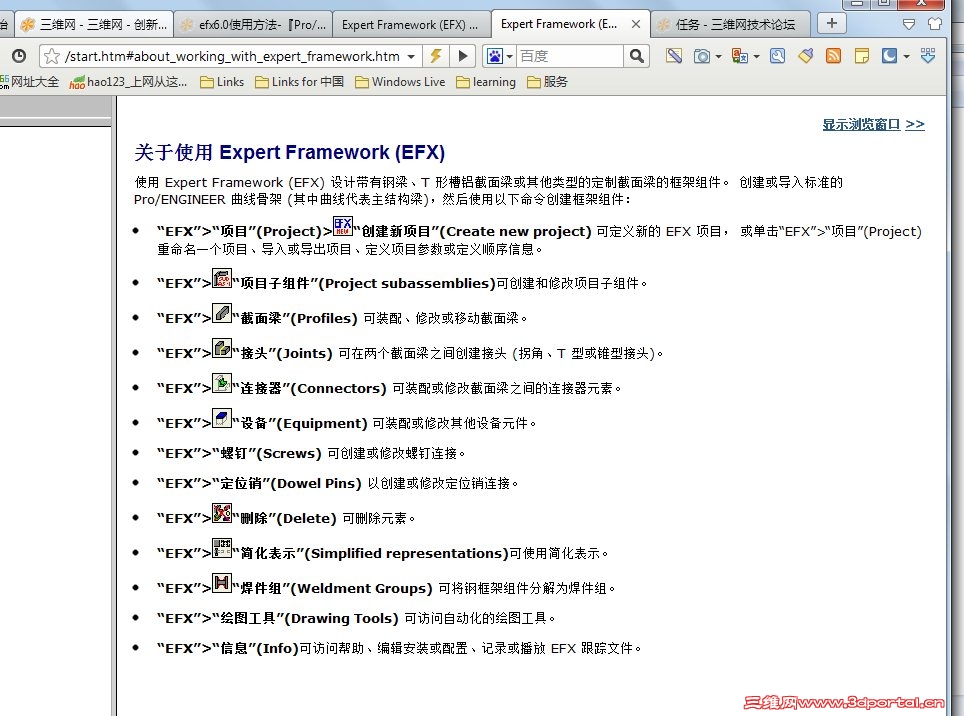This screenshot has width=964, height=716.
Task: Click the shirt skin icon by tabs
Action: tap(935, 25)
